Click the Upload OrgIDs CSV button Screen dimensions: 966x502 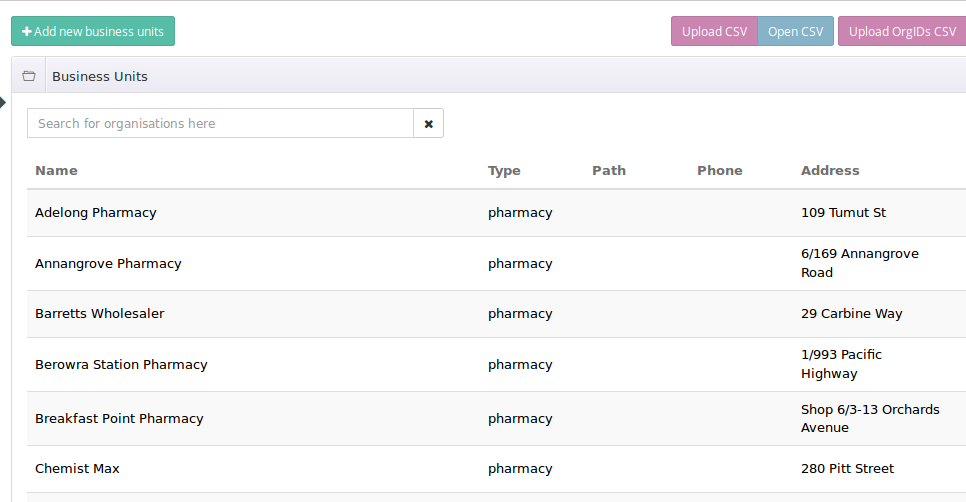(902, 31)
